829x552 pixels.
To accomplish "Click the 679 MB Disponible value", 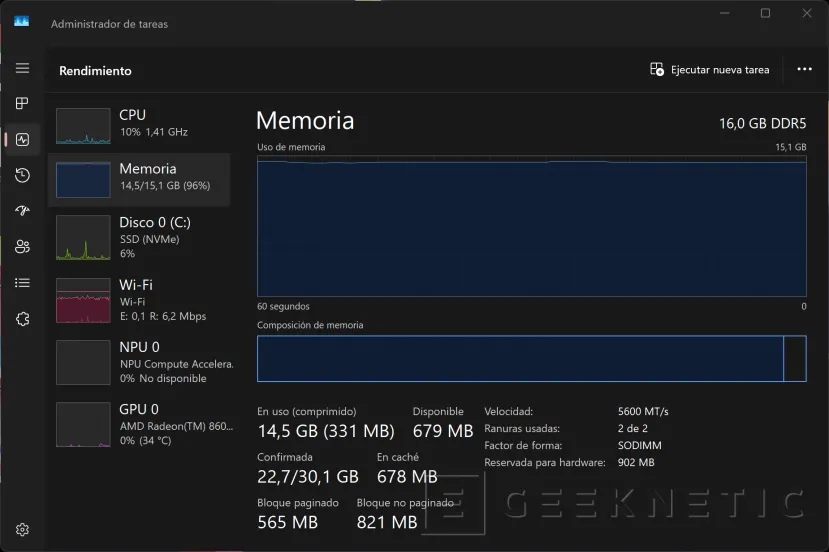I will (x=443, y=431).
